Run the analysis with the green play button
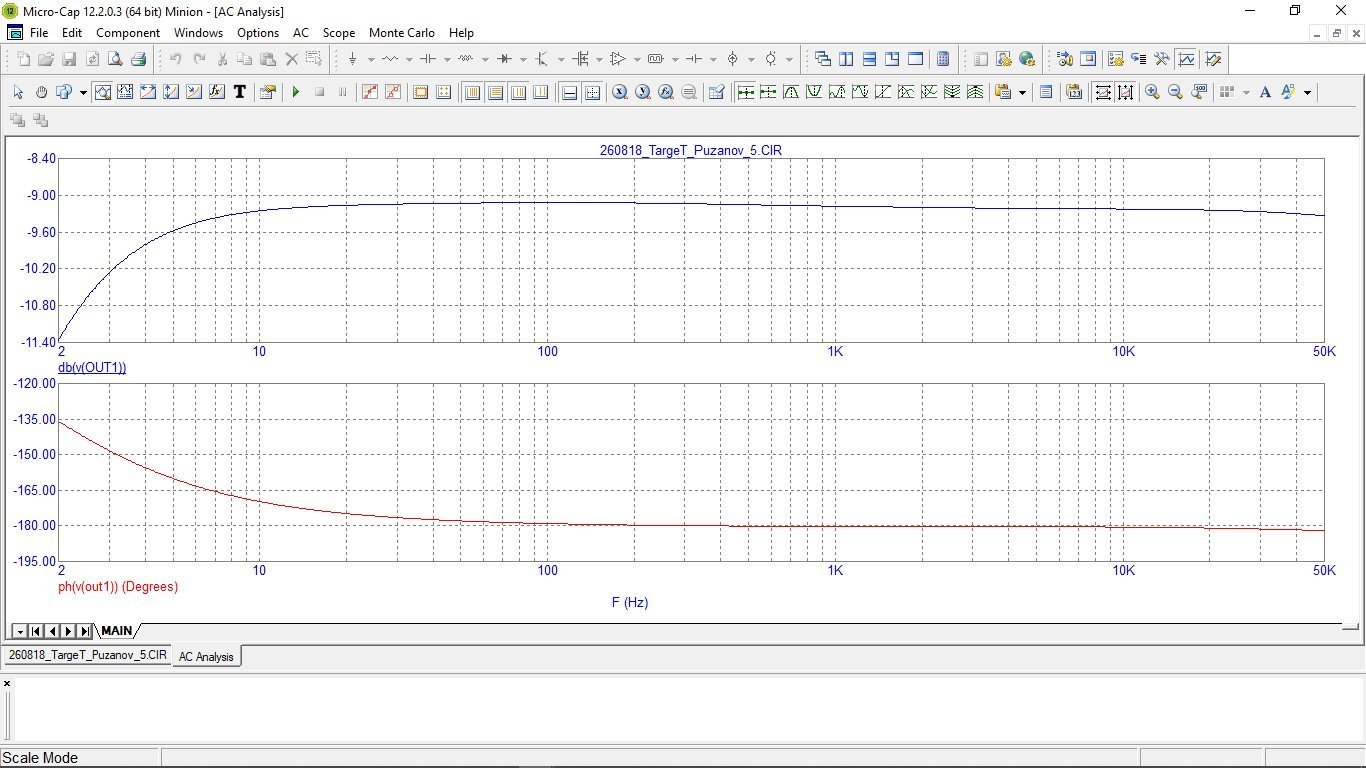1366x768 pixels. (x=296, y=92)
